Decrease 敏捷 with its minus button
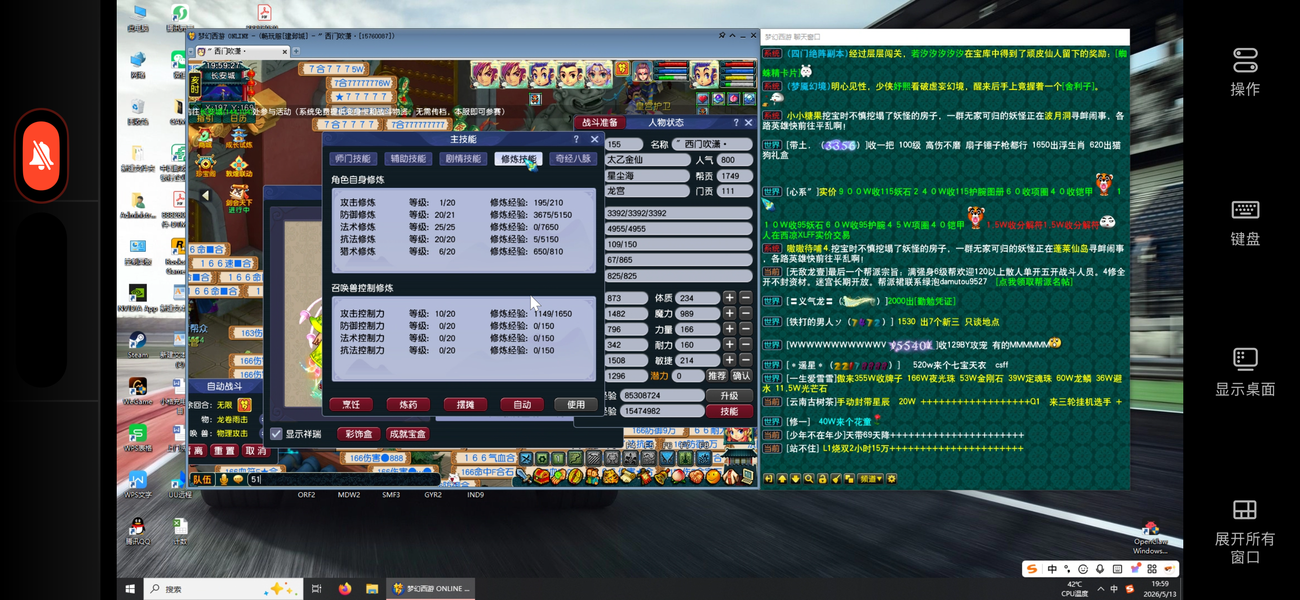 pos(746,360)
